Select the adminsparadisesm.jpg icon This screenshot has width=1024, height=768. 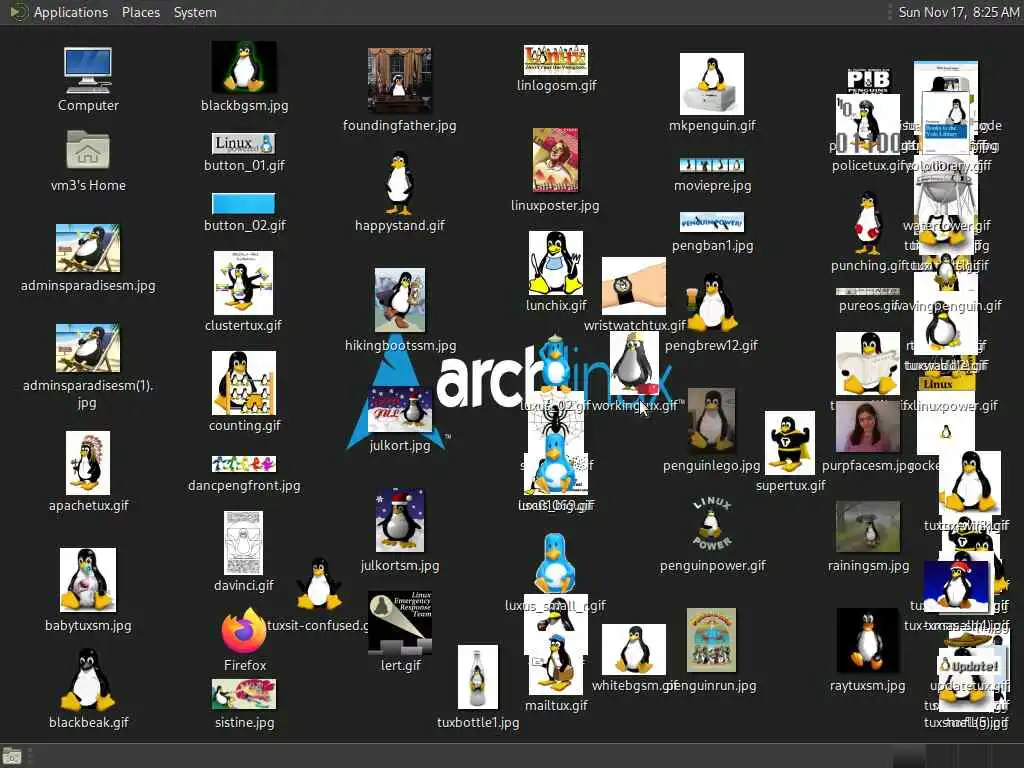tap(88, 248)
